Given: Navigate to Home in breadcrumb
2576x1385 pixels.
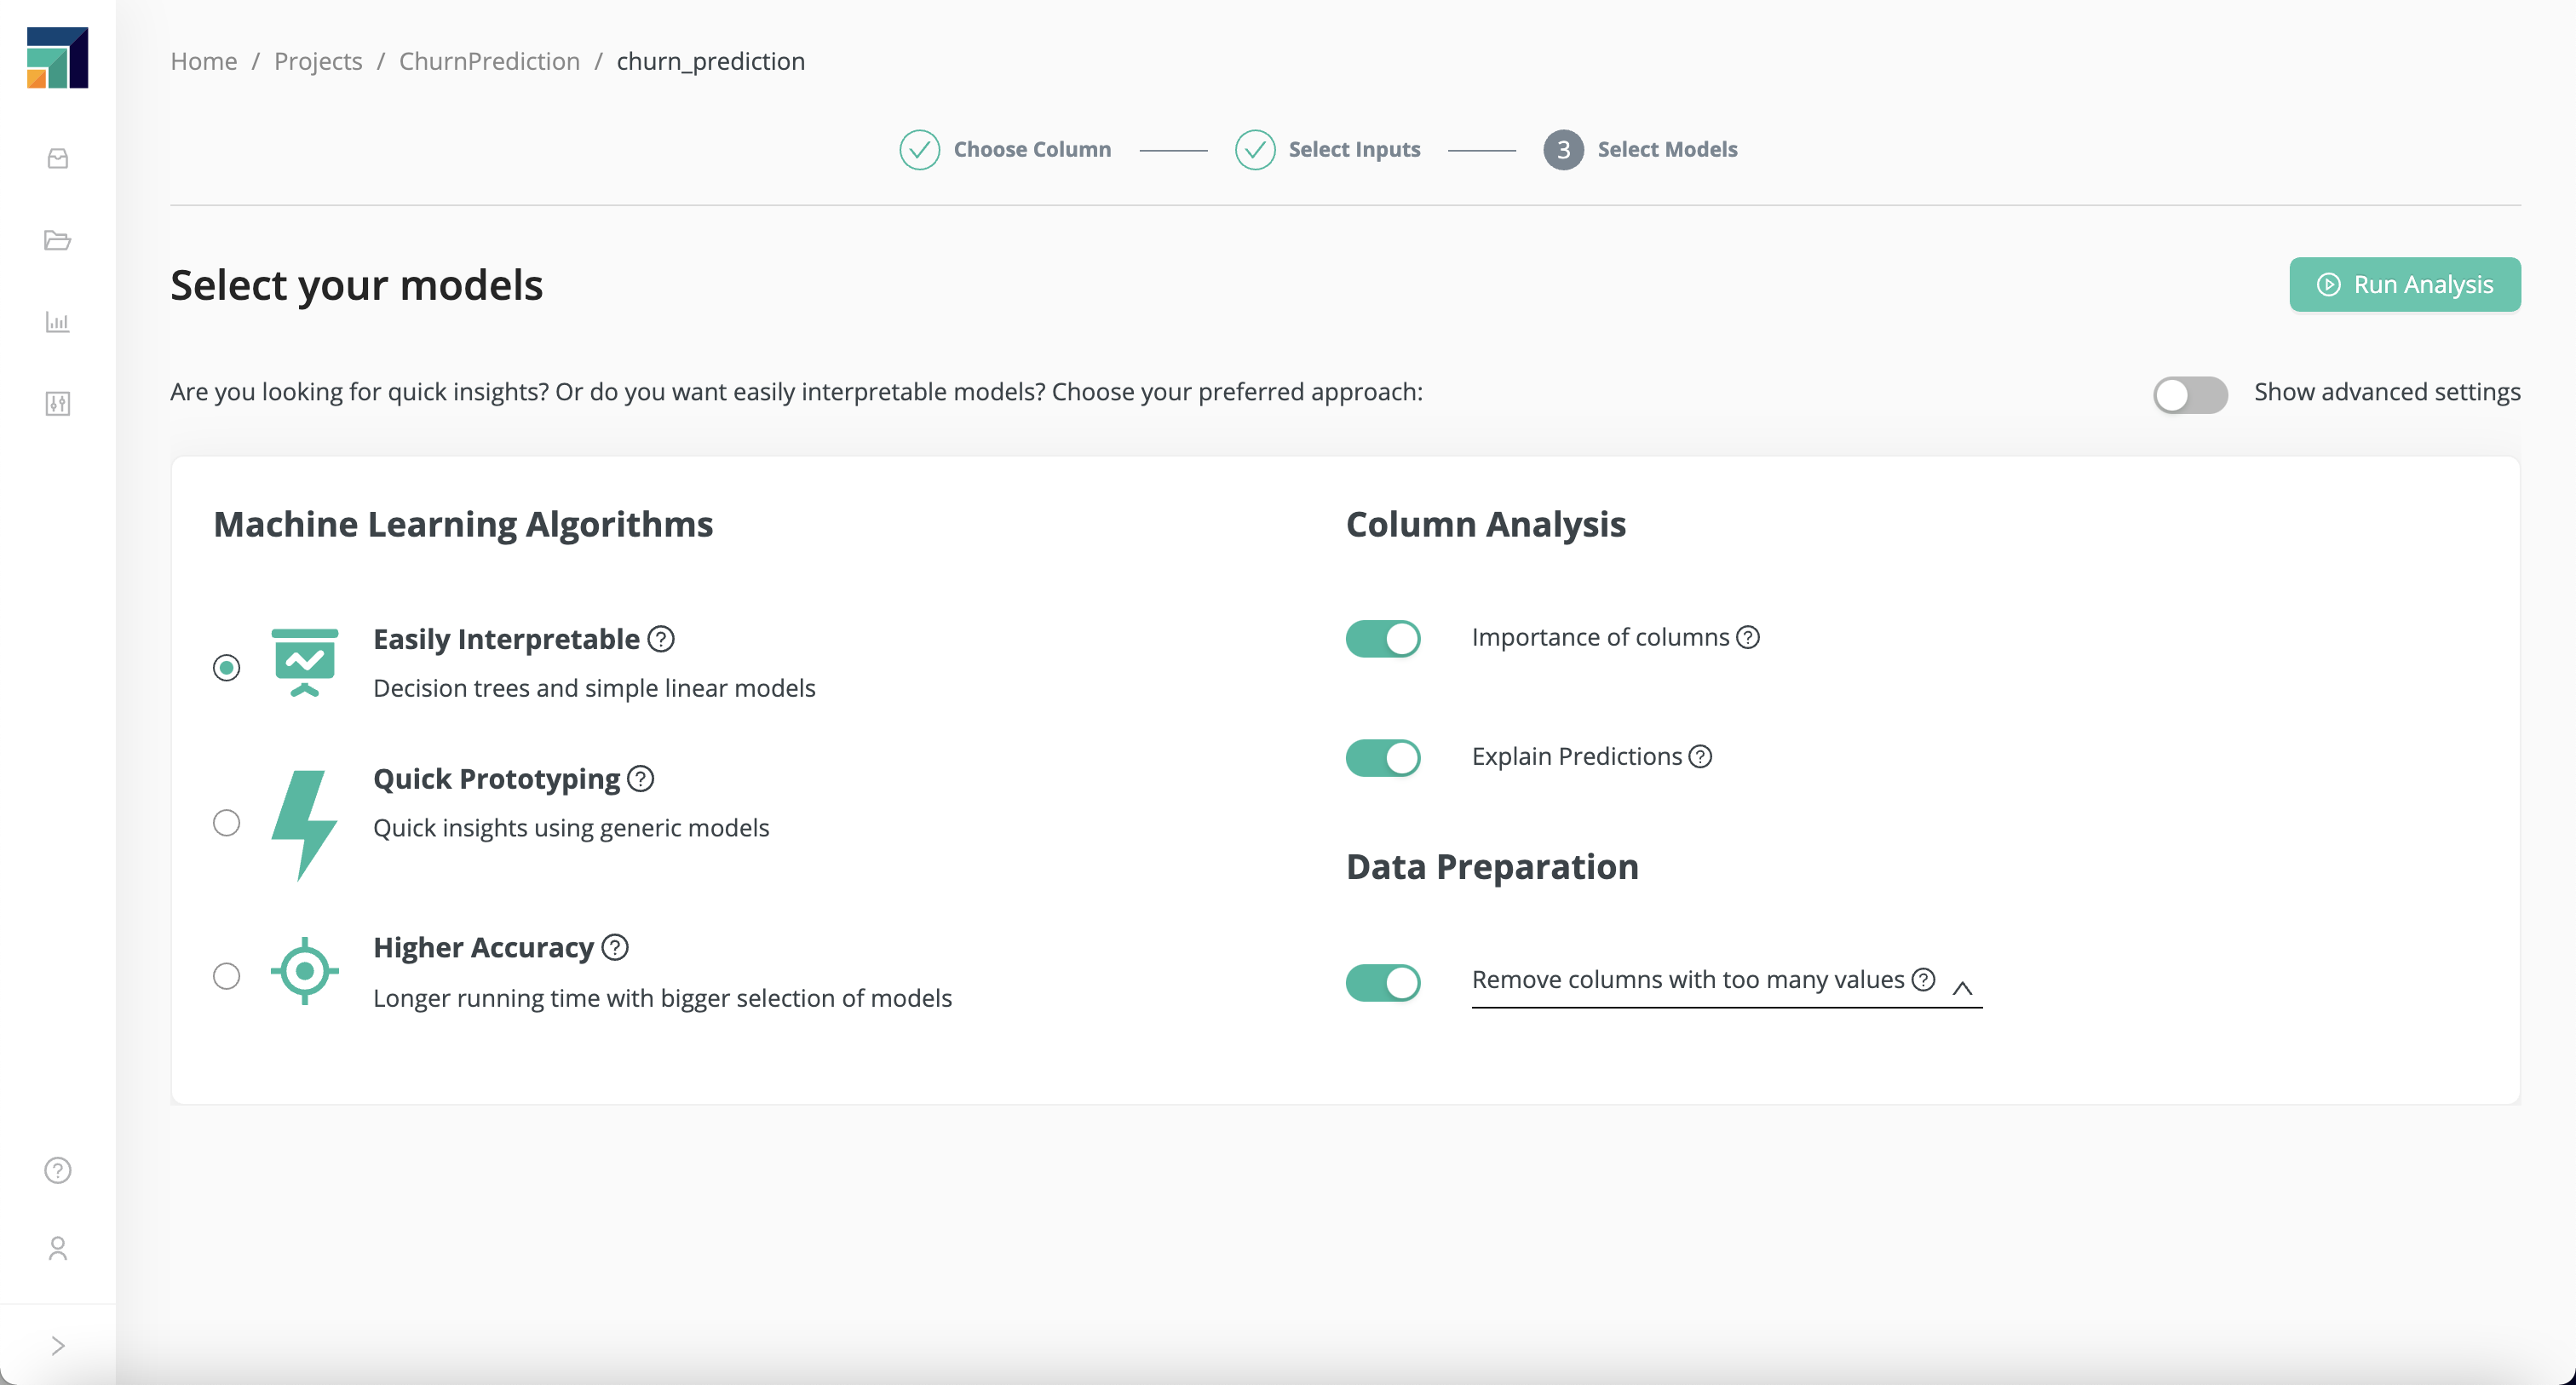Looking at the screenshot, I should 204,61.
